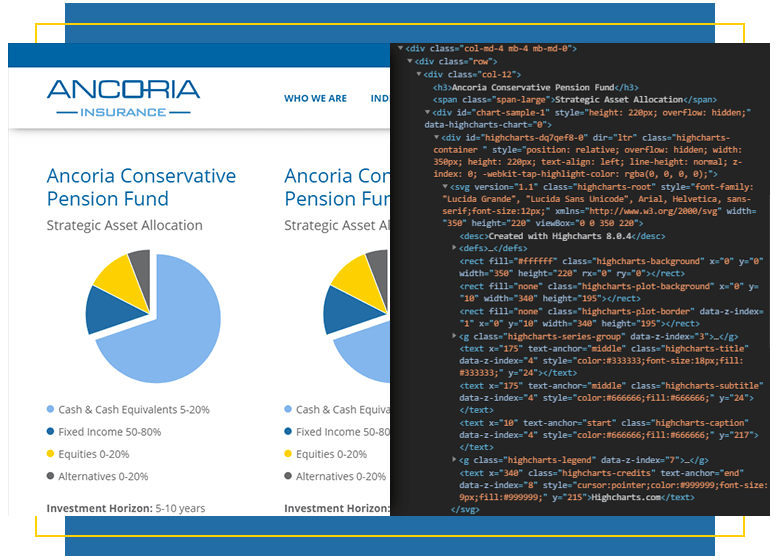
Task: Select the closing /svg tag line
Action: click(465, 509)
